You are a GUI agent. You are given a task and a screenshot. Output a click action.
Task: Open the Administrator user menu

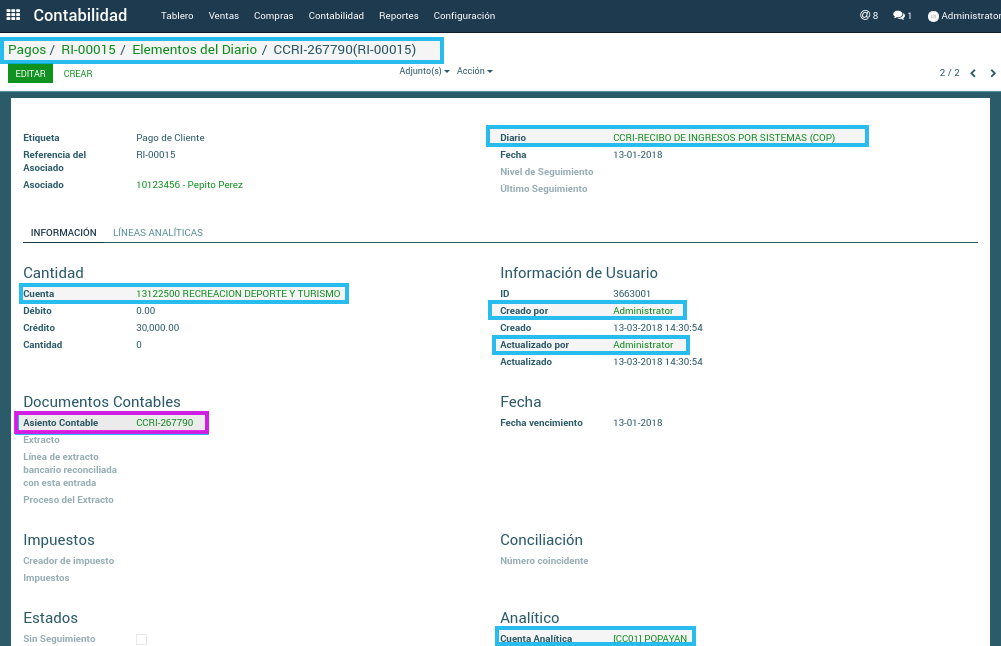963,16
